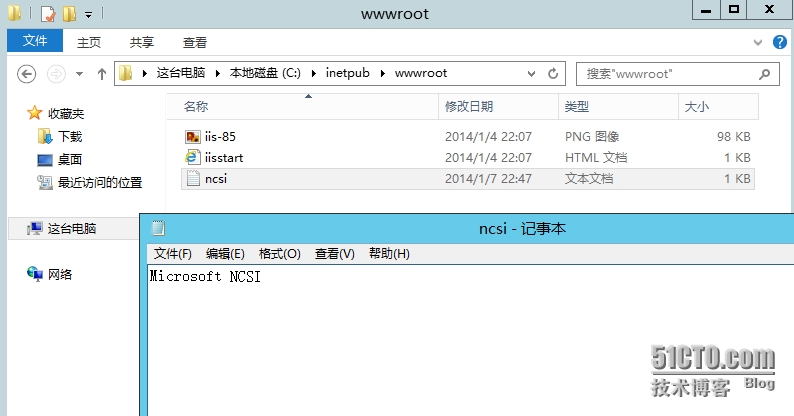Minimize the wwwroot Explorer window
This screenshot has height=416, width=794.
[706, 10]
